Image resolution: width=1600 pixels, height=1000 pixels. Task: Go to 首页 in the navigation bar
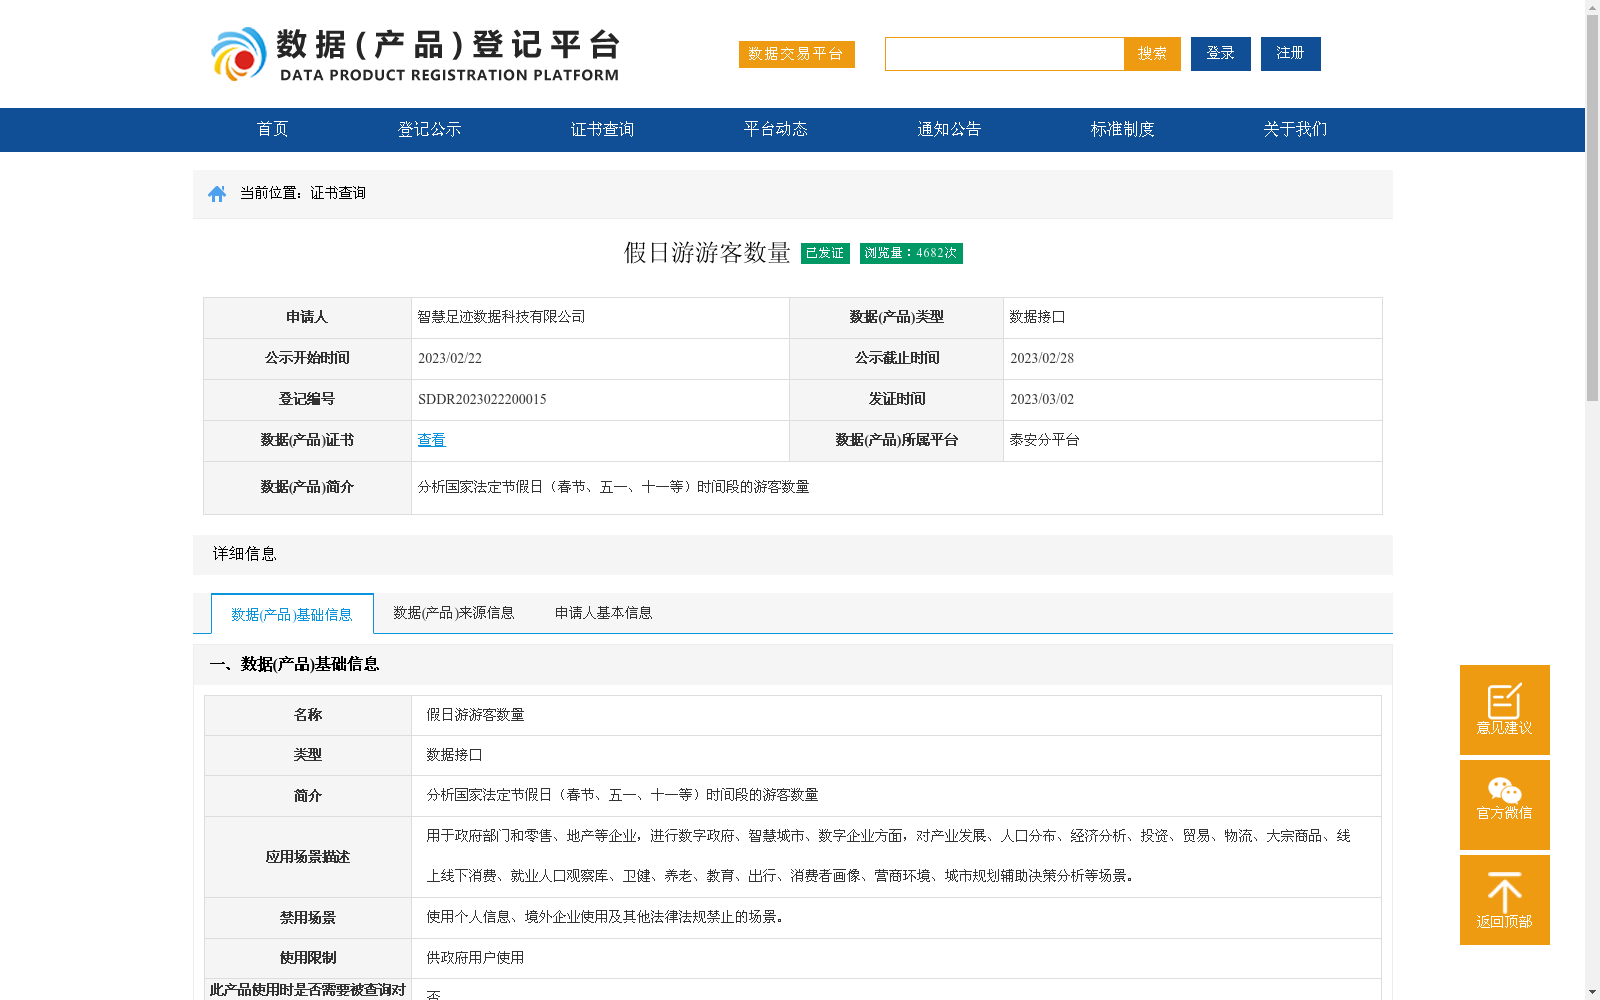272,129
